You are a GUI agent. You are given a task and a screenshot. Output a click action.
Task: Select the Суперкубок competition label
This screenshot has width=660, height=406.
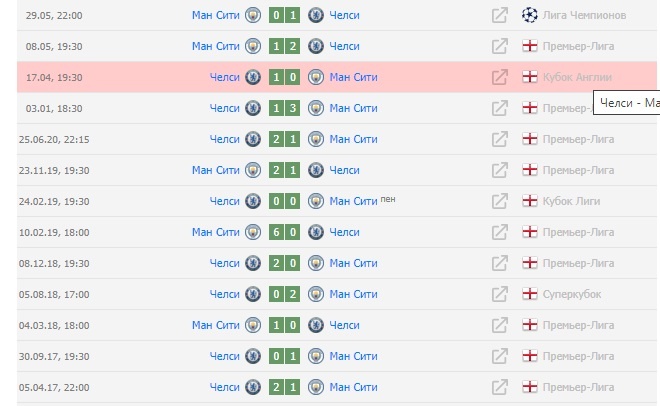tap(572, 295)
